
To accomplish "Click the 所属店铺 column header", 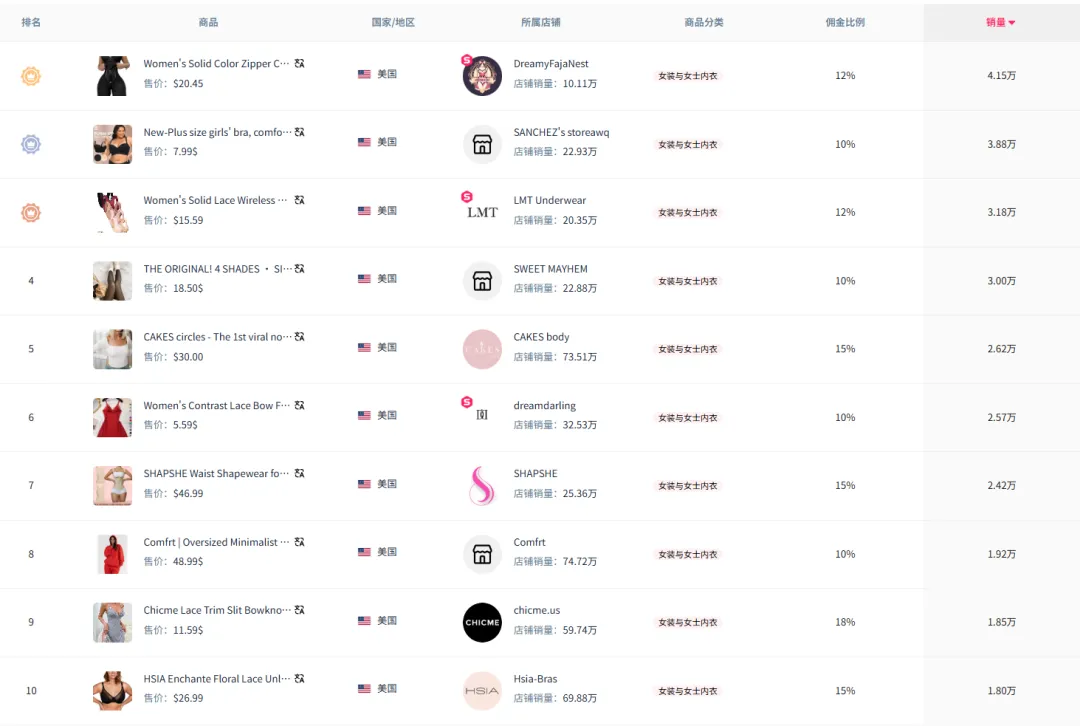I will (541, 22).
